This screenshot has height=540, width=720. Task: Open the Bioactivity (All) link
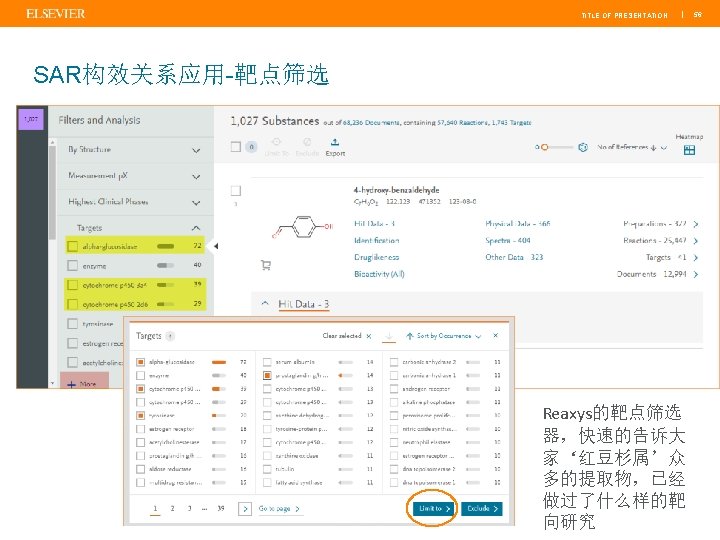pos(379,274)
